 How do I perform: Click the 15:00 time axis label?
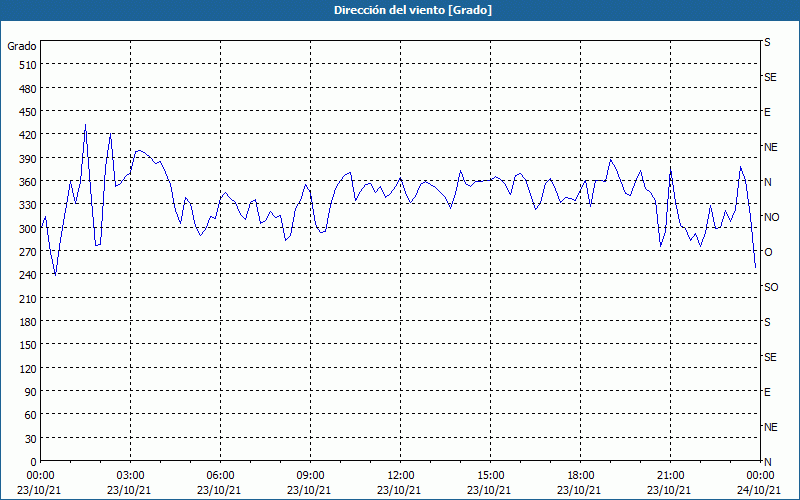point(490,476)
